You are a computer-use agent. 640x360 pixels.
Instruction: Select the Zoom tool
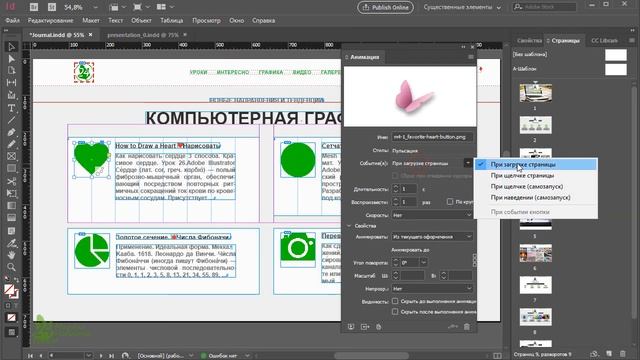[11, 267]
